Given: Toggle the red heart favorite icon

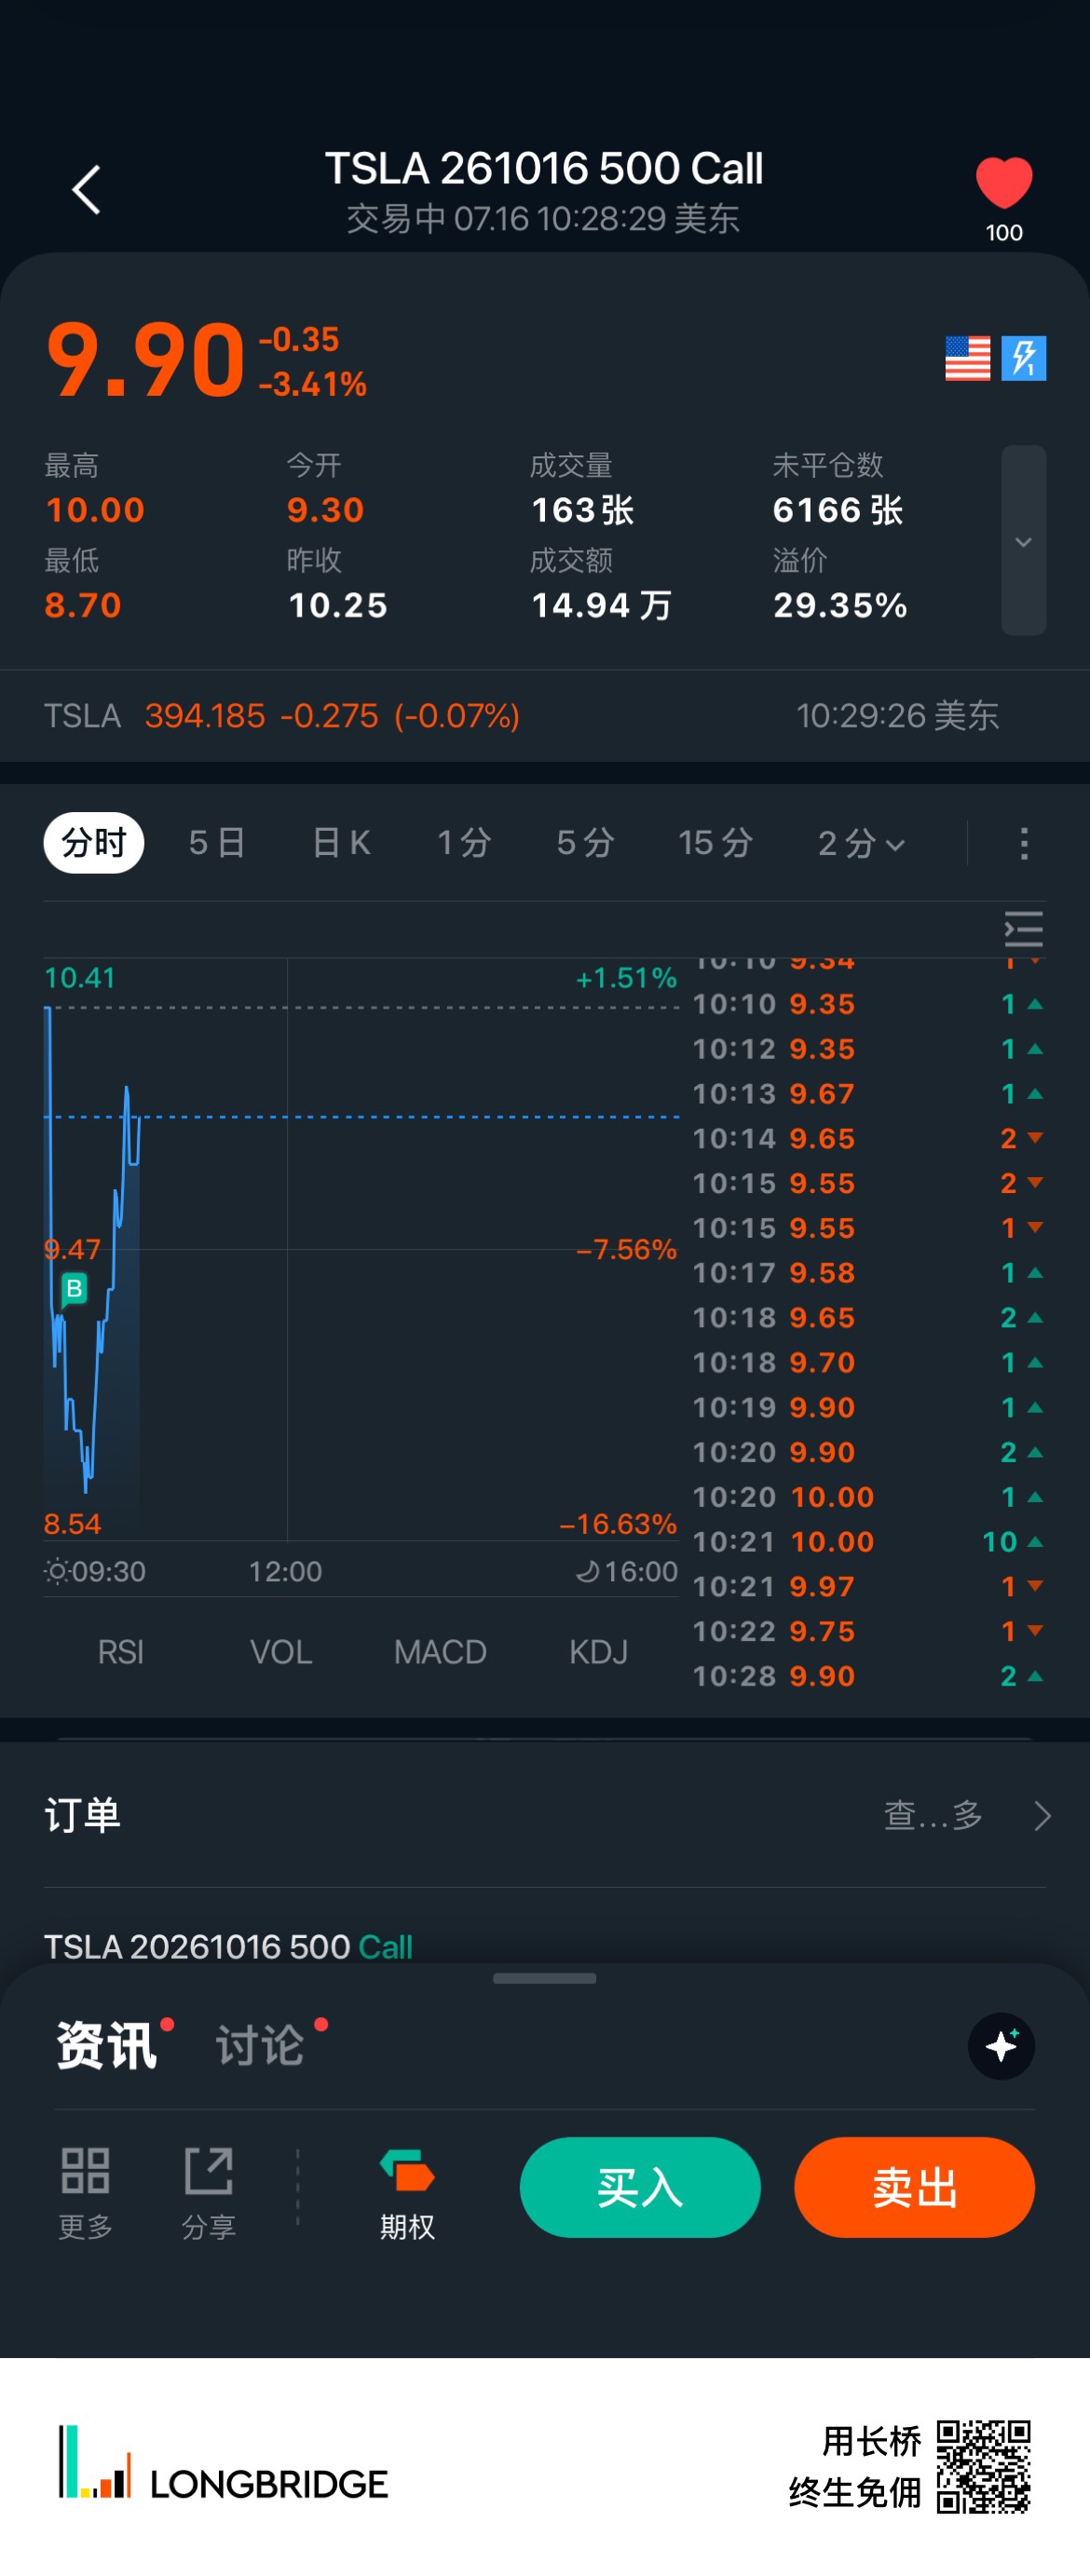Looking at the screenshot, I should (x=1003, y=184).
